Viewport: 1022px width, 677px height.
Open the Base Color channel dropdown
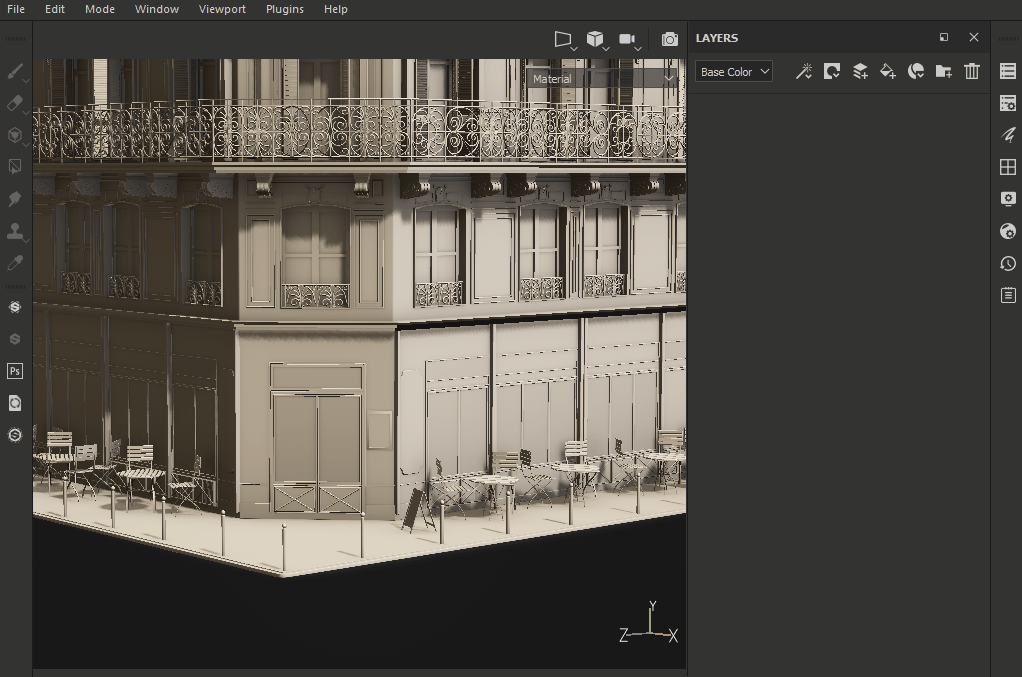point(734,72)
